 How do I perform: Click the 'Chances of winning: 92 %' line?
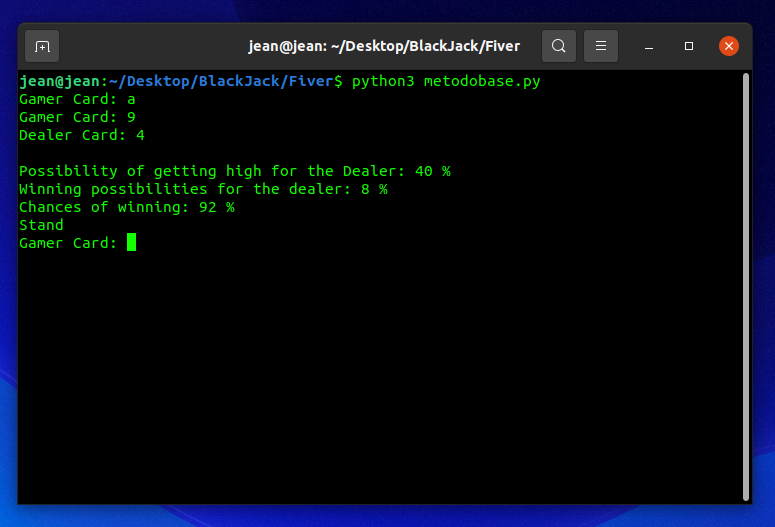(126, 207)
